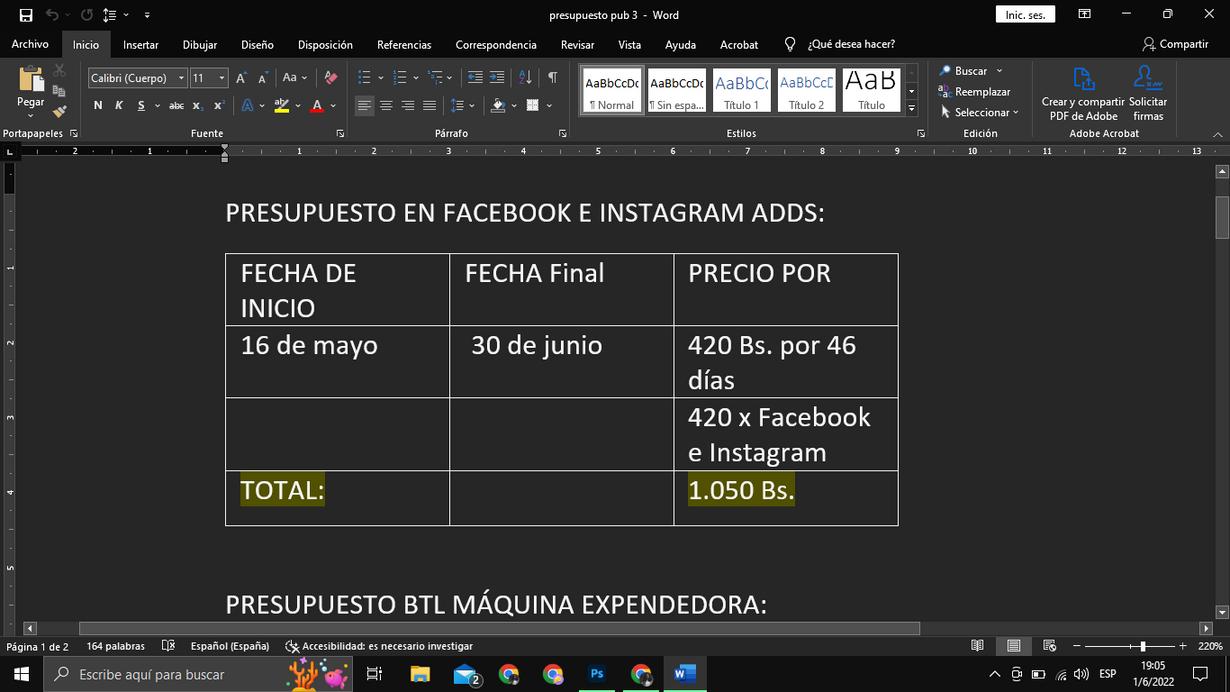This screenshot has height=692, width=1230.
Task: Clear all formatting with eraser icon
Action: pyautogui.click(x=331, y=78)
